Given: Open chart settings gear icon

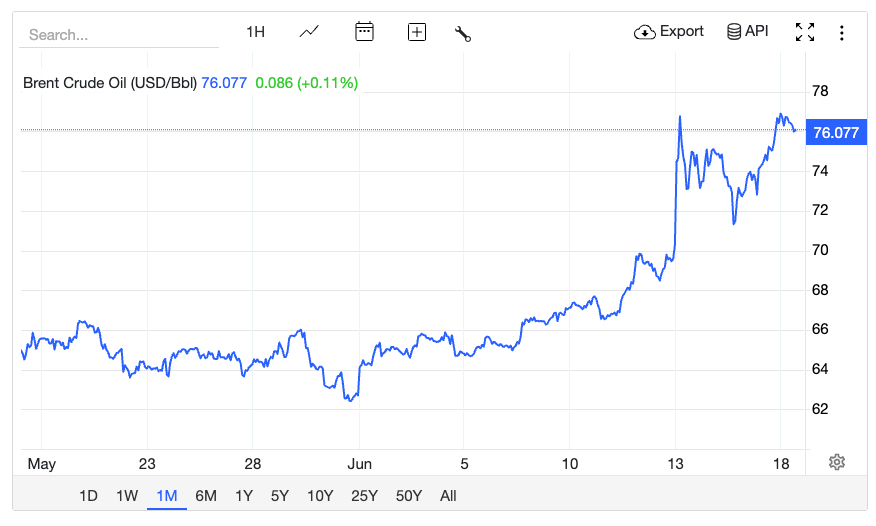Looking at the screenshot, I should 837,462.
